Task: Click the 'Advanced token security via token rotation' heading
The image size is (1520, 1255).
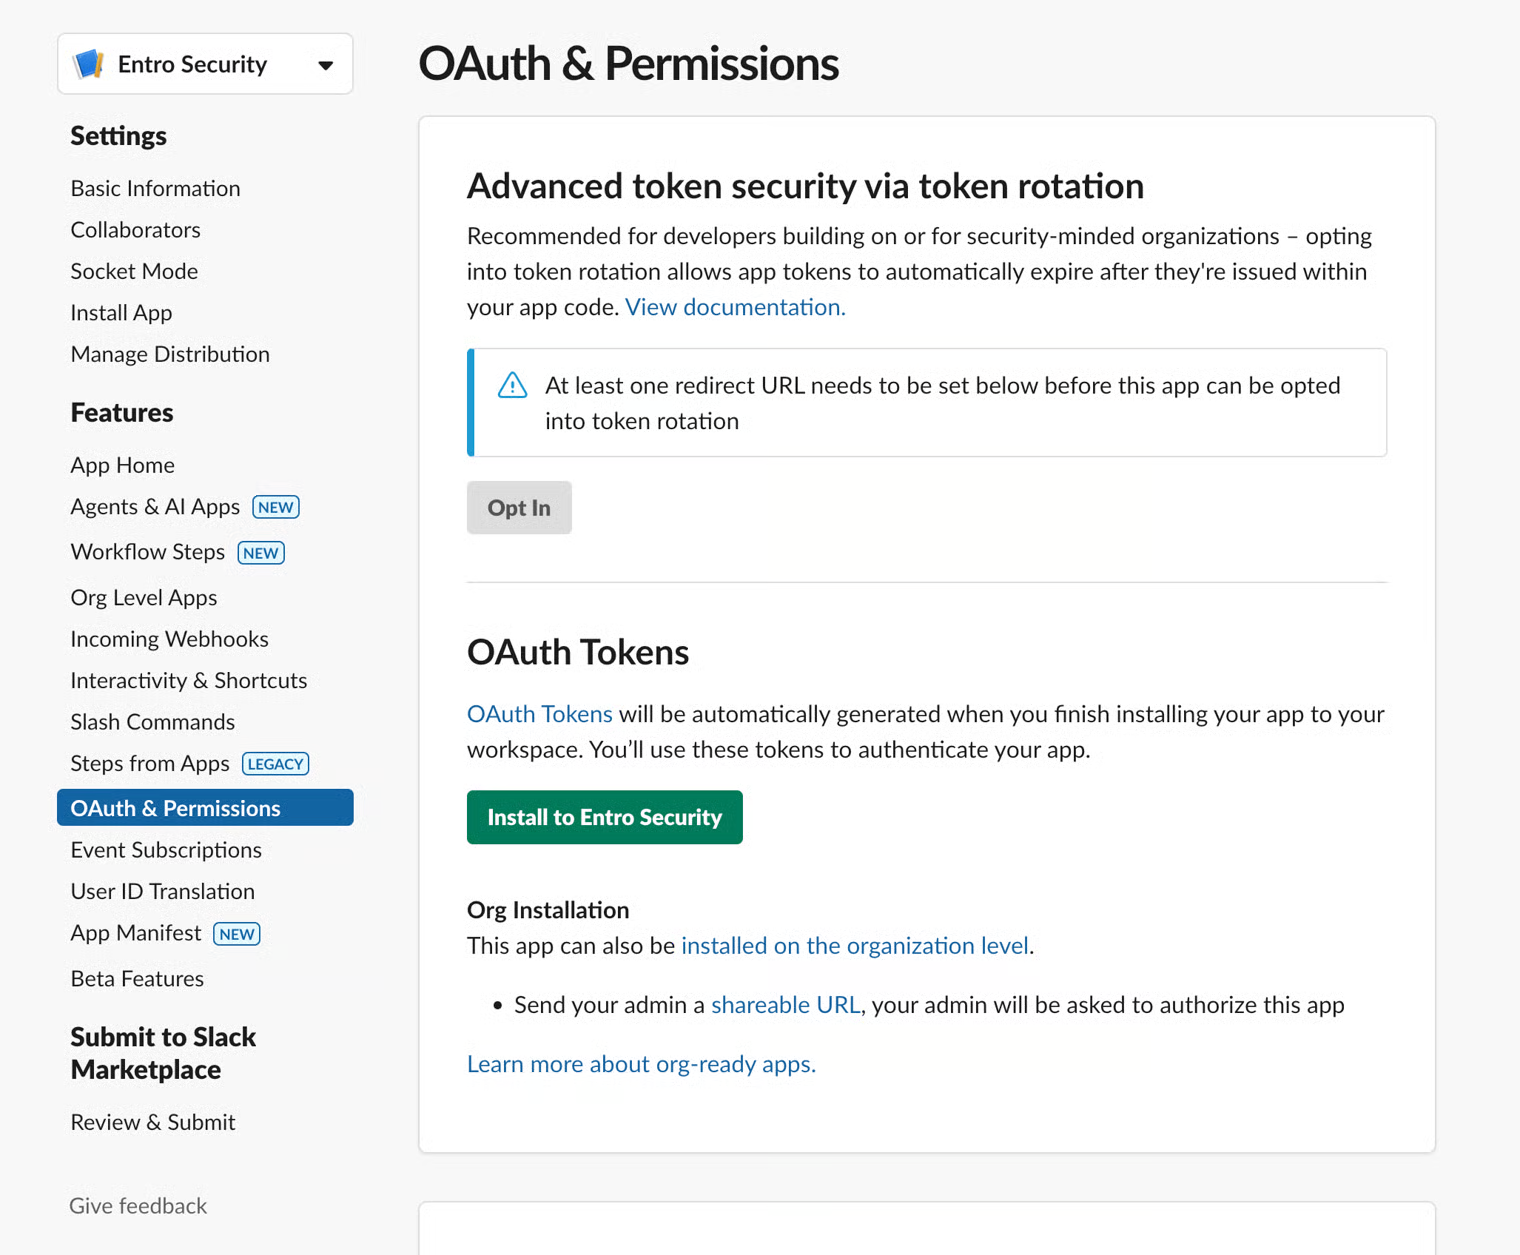Action: 805,186
